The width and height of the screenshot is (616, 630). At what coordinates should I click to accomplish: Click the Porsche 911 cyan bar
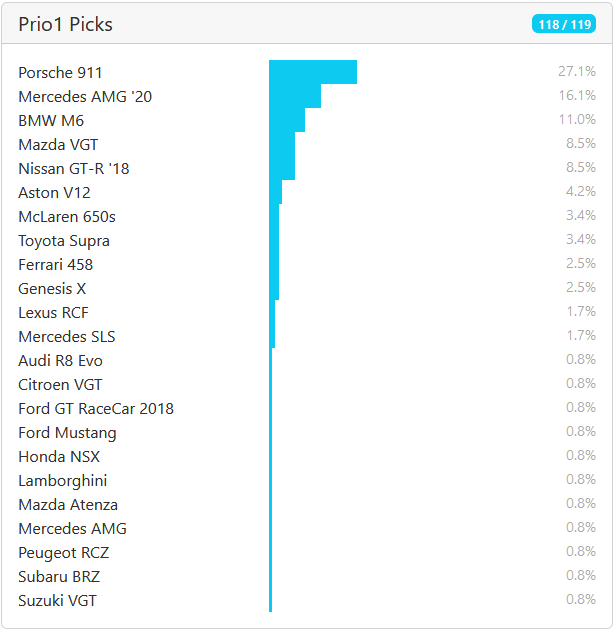[x=312, y=72]
